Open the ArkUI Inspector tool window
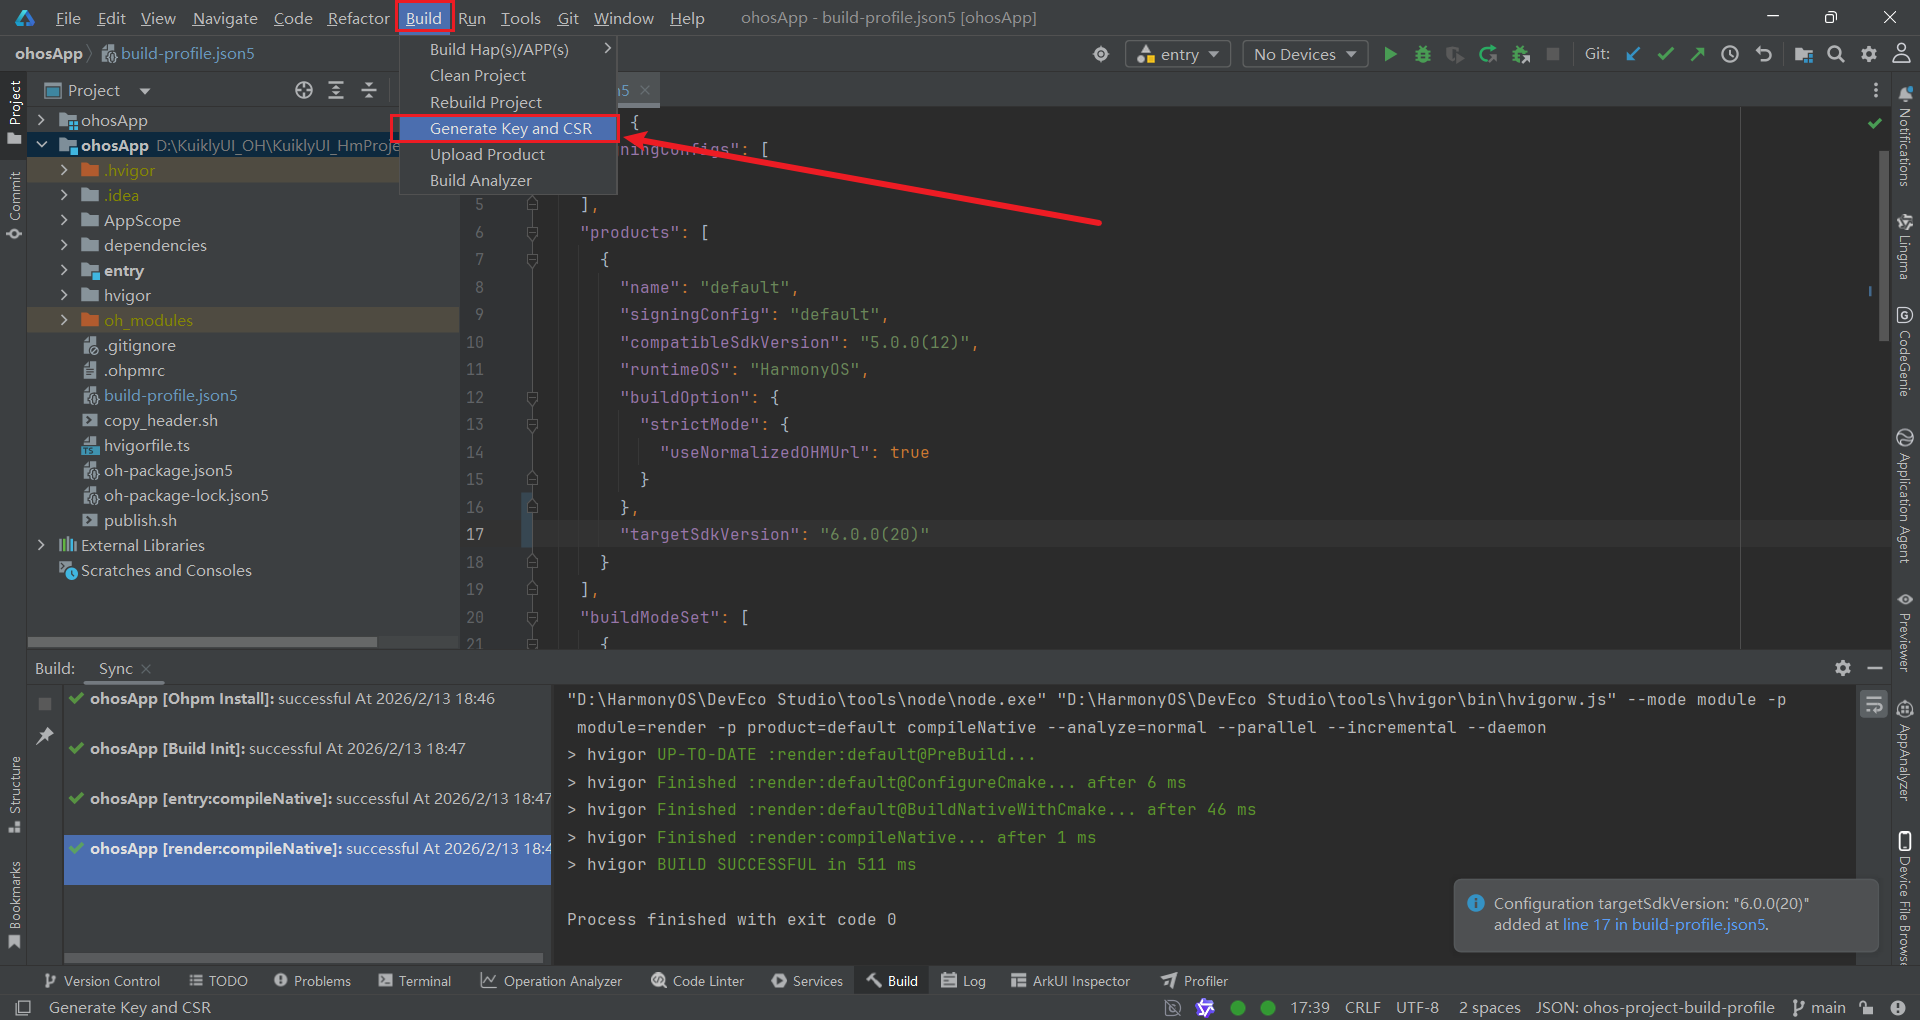 [x=1070, y=981]
